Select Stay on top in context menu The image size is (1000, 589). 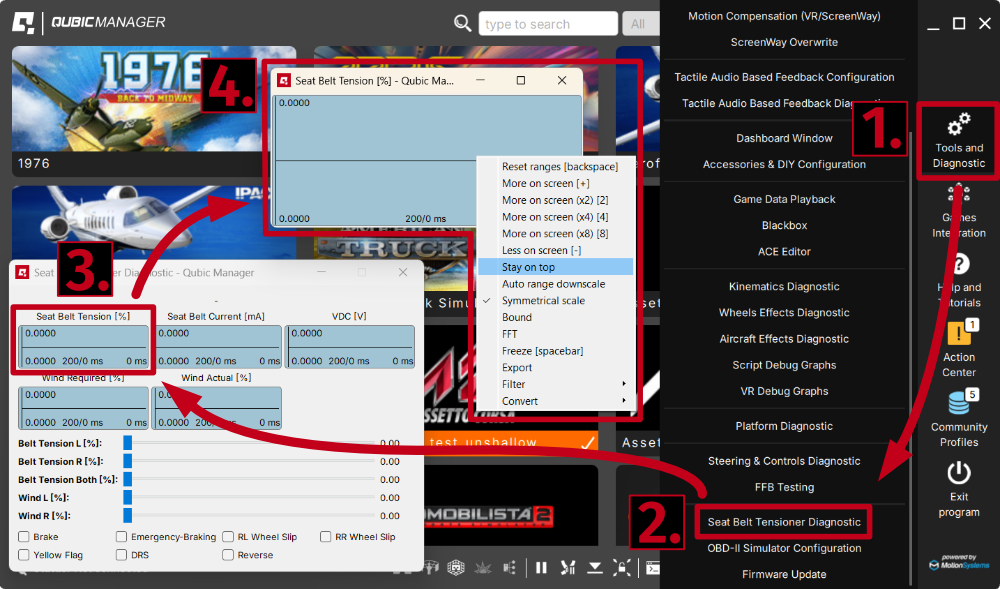555,267
